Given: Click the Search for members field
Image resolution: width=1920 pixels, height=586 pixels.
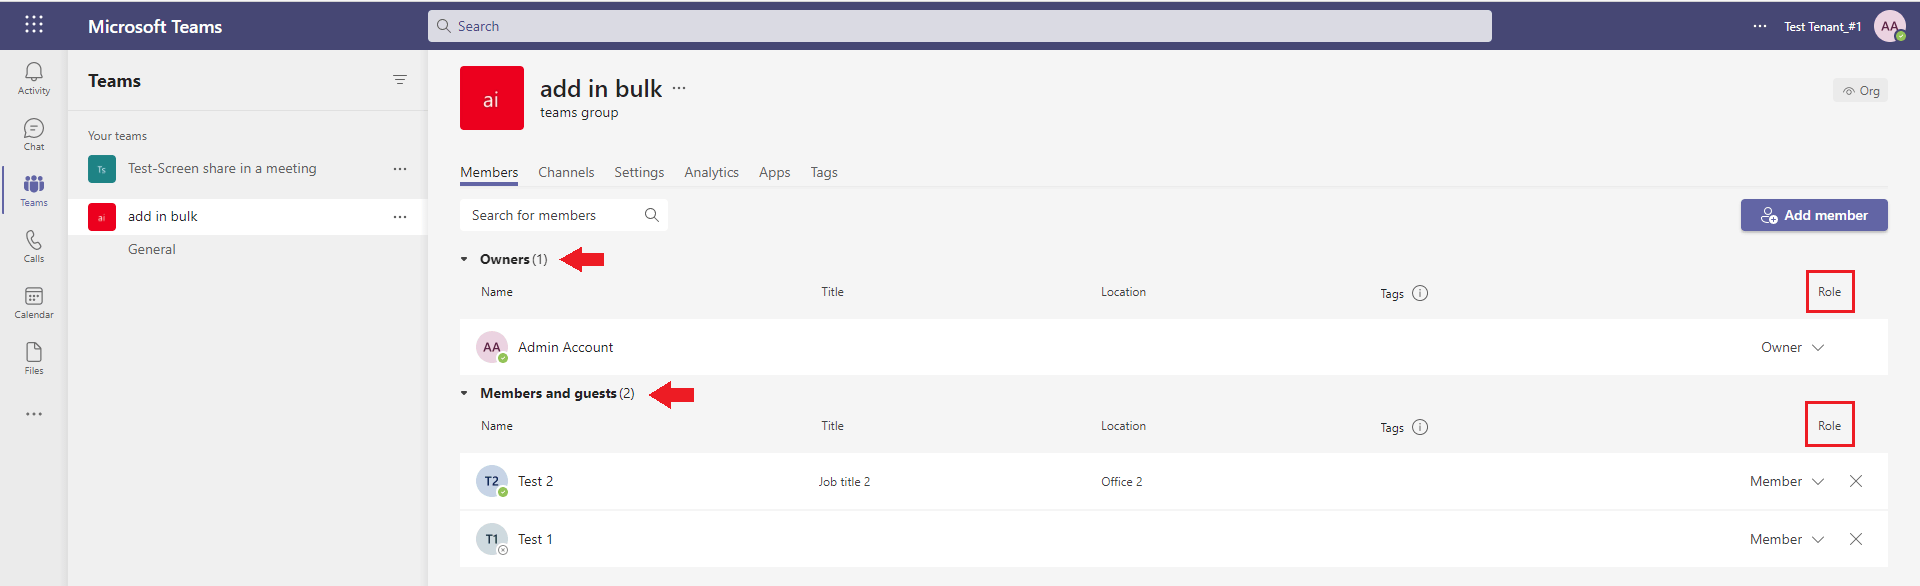Looking at the screenshot, I should (x=564, y=215).
